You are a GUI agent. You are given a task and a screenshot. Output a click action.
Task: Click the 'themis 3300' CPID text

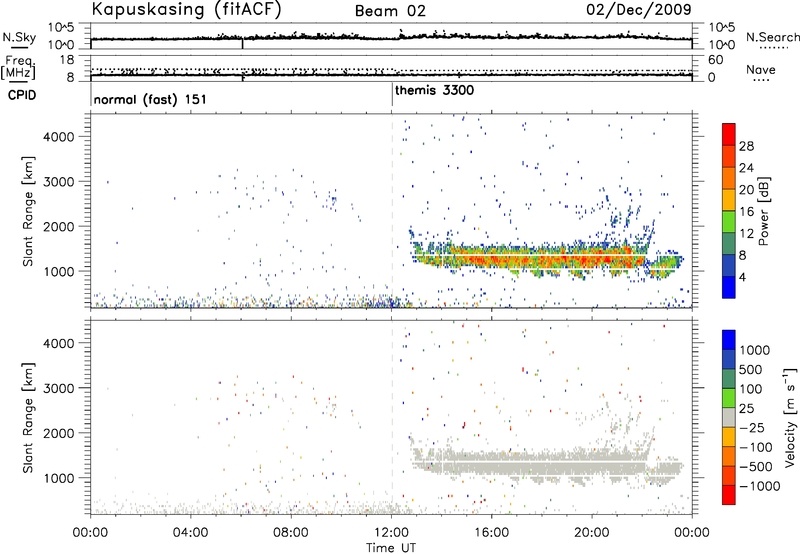click(x=435, y=90)
